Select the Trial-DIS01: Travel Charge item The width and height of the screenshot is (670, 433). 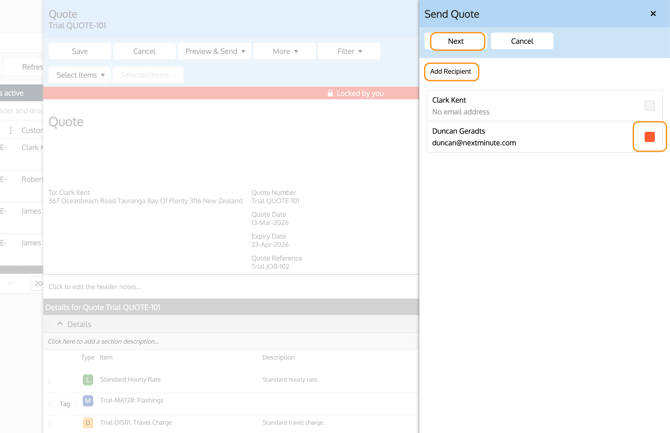(x=136, y=422)
